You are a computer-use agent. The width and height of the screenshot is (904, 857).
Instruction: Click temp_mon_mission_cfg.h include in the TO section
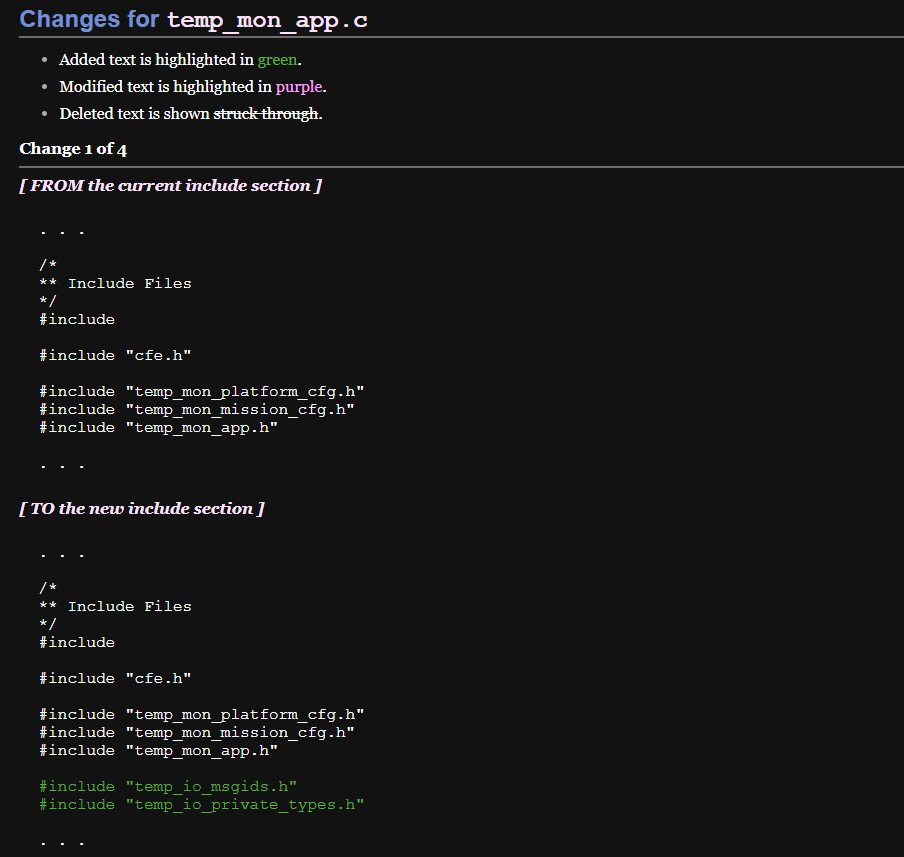pos(196,733)
